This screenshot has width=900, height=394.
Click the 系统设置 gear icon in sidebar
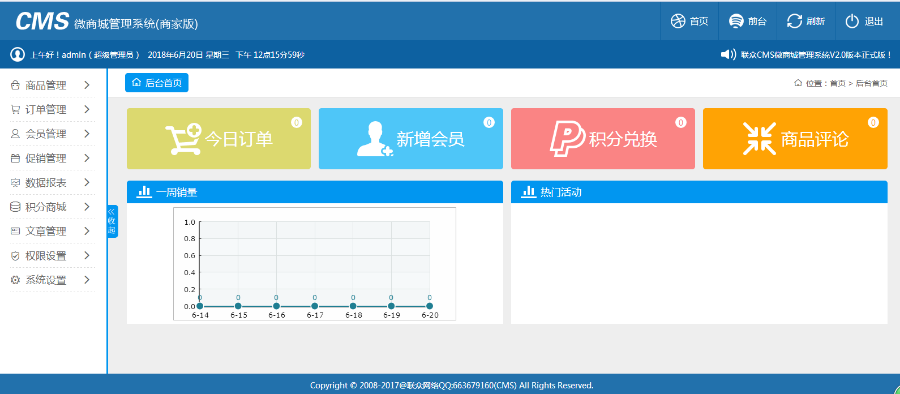click(x=15, y=280)
